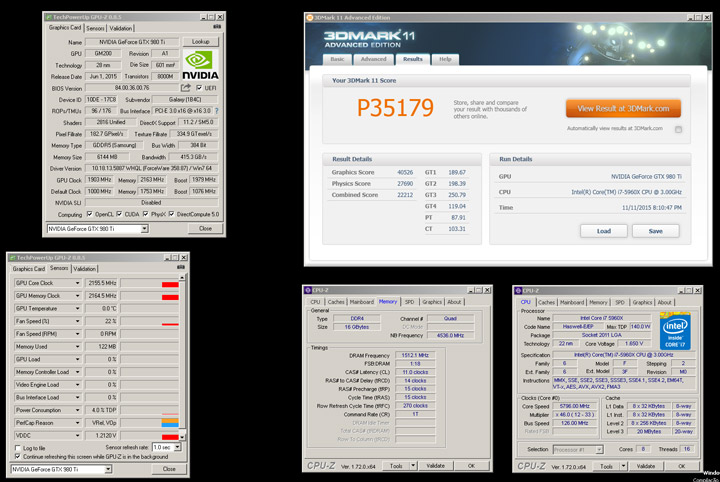The image size is (720, 482).
Task: Click the camera icon in GPU-Z Sensors window
Action: (x=181, y=267)
